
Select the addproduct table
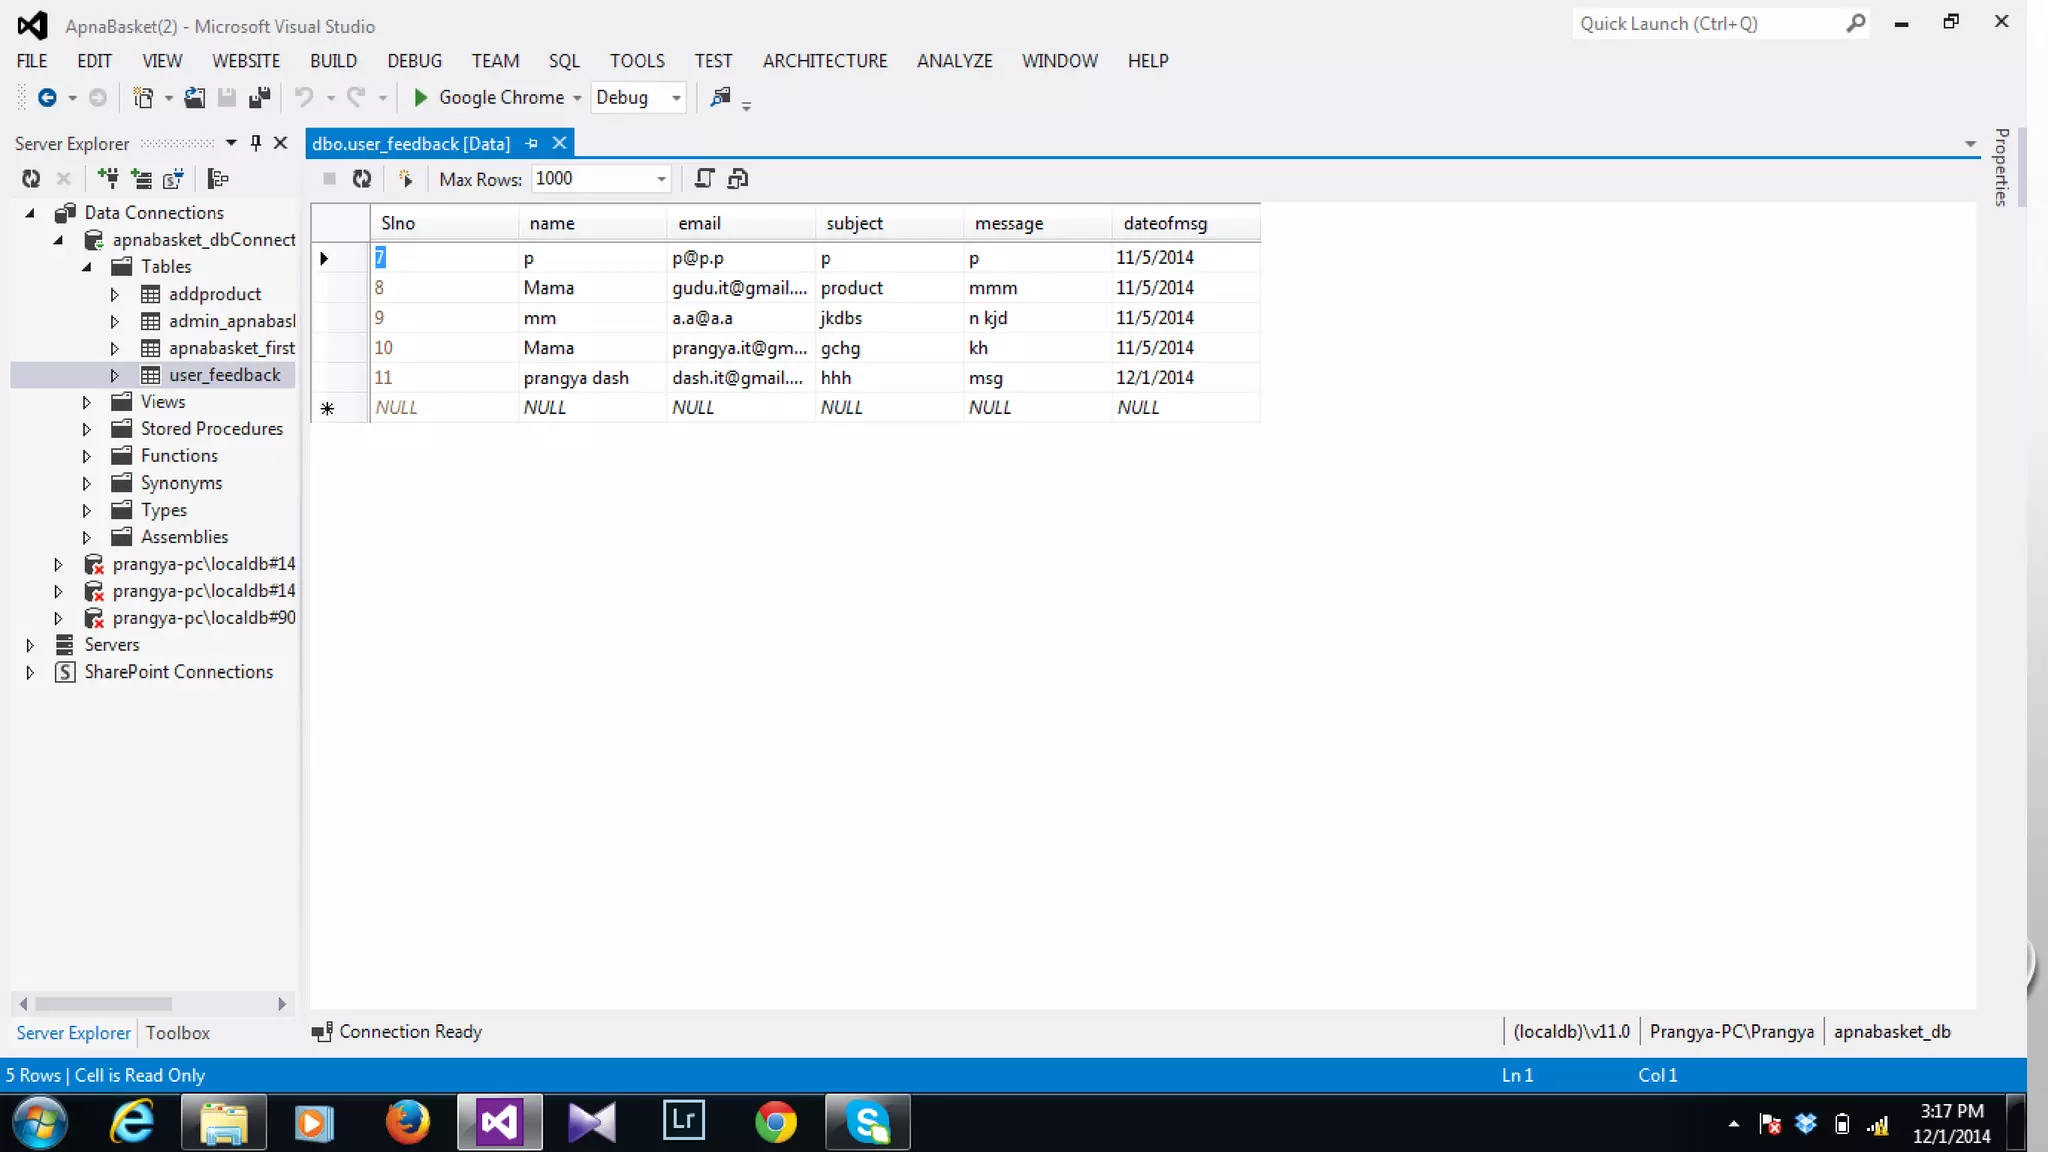(x=214, y=294)
